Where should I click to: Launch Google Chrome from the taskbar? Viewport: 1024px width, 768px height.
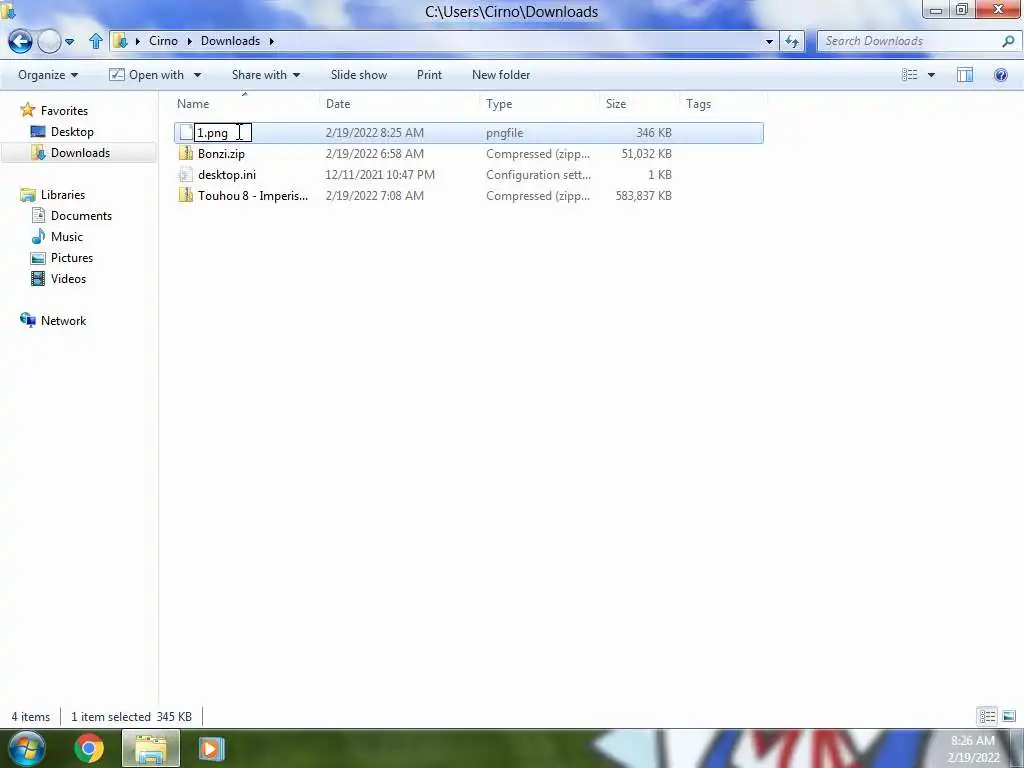coord(88,748)
